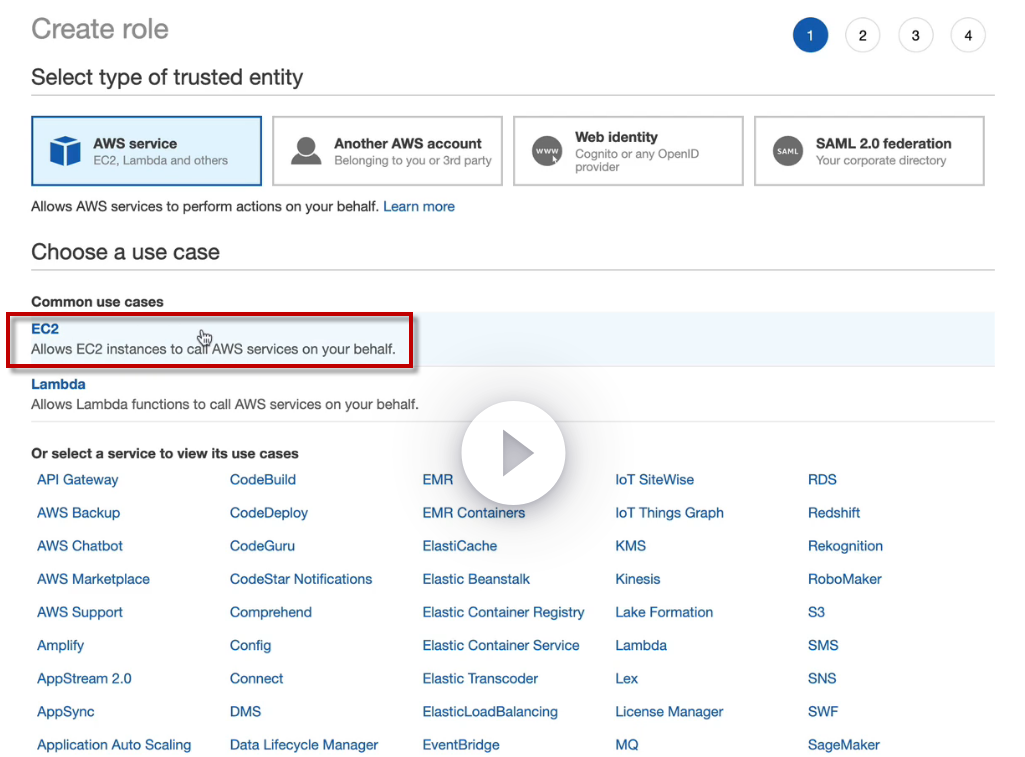Open the RoboMaker service link
This screenshot has width=1025, height=757.
click(845, 579)
